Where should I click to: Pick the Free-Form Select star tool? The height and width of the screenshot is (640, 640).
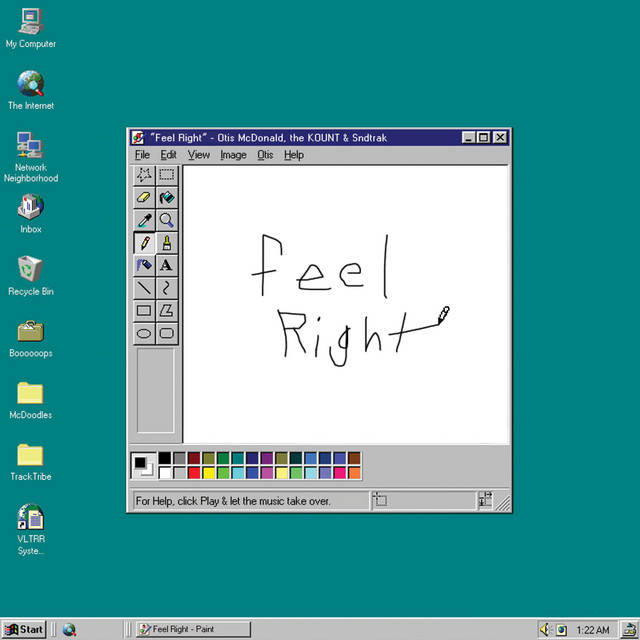144,175
